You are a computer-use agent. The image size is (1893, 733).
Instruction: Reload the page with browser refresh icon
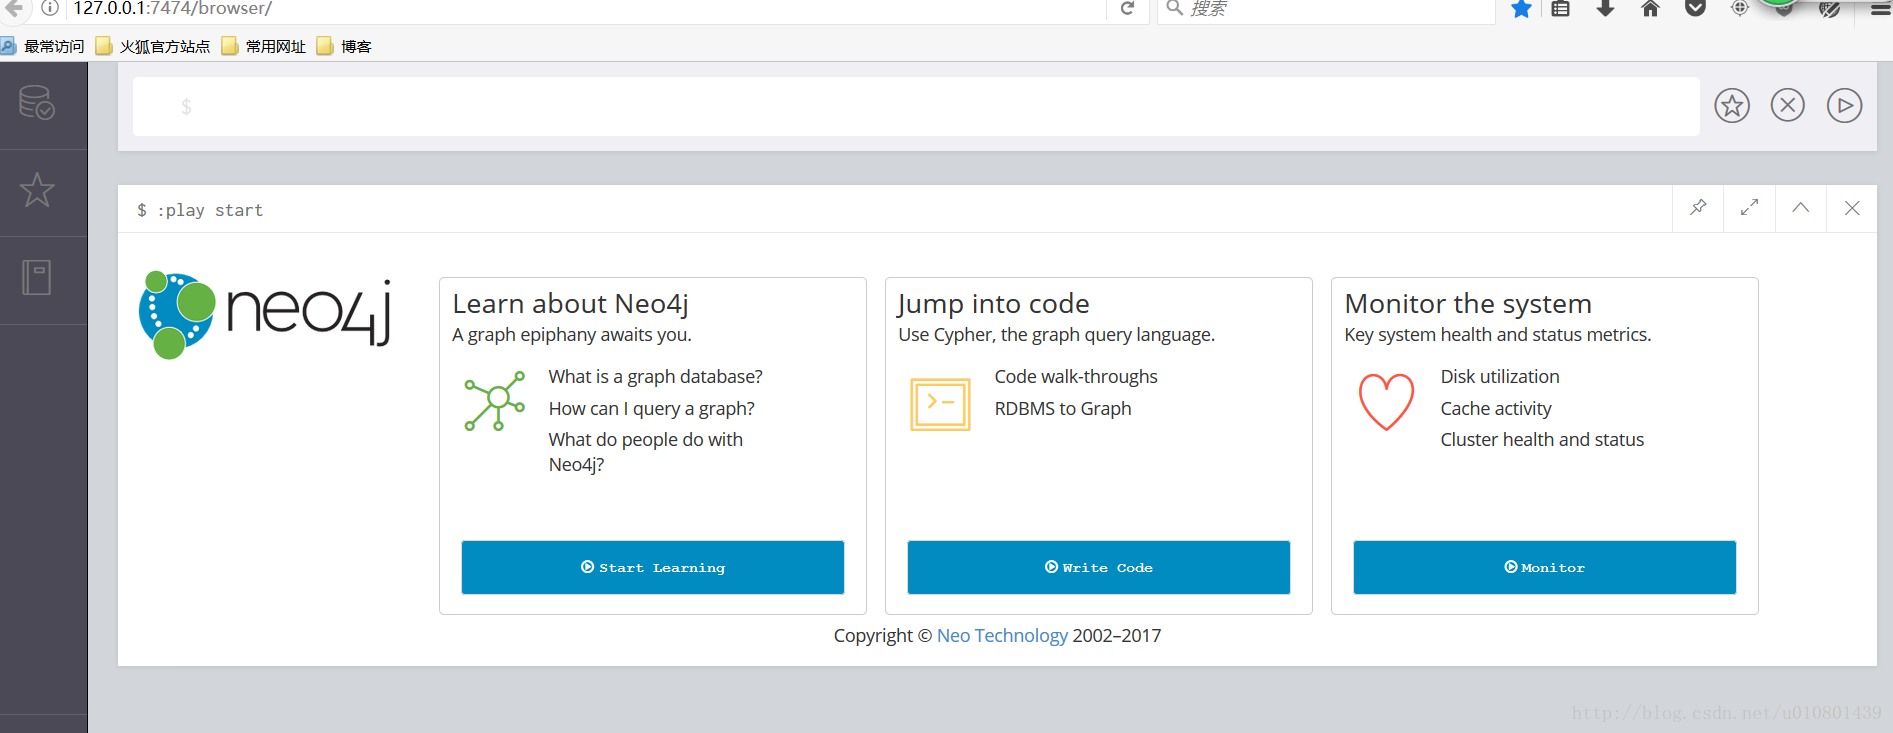pos(1127,8)
